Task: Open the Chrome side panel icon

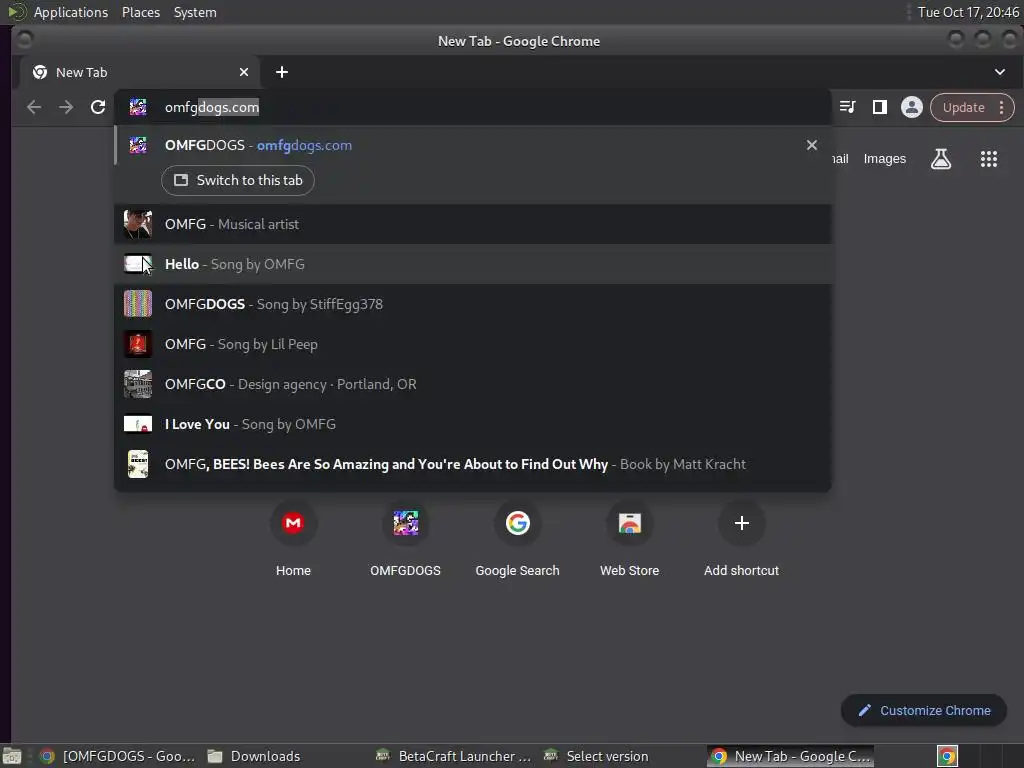Action: tap(880, 107)
